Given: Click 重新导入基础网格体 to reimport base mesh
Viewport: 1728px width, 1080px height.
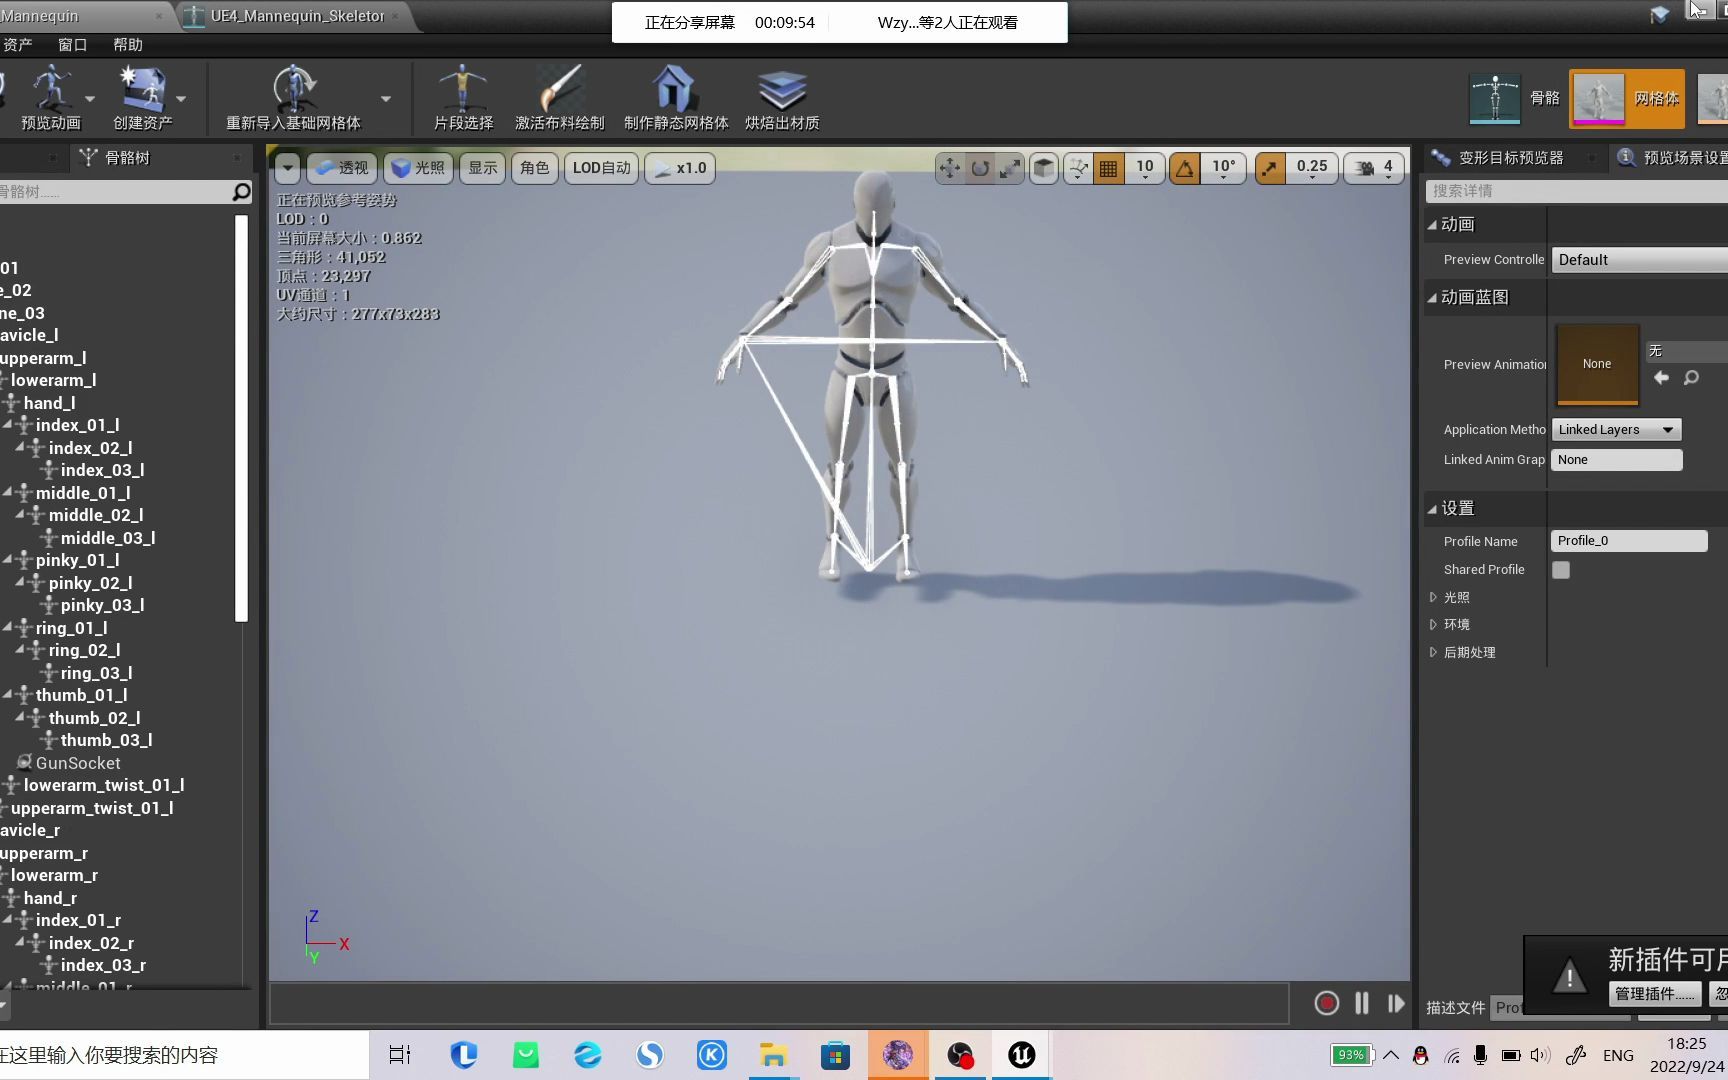Looking at the screenshot, I should tap(295, 97).
